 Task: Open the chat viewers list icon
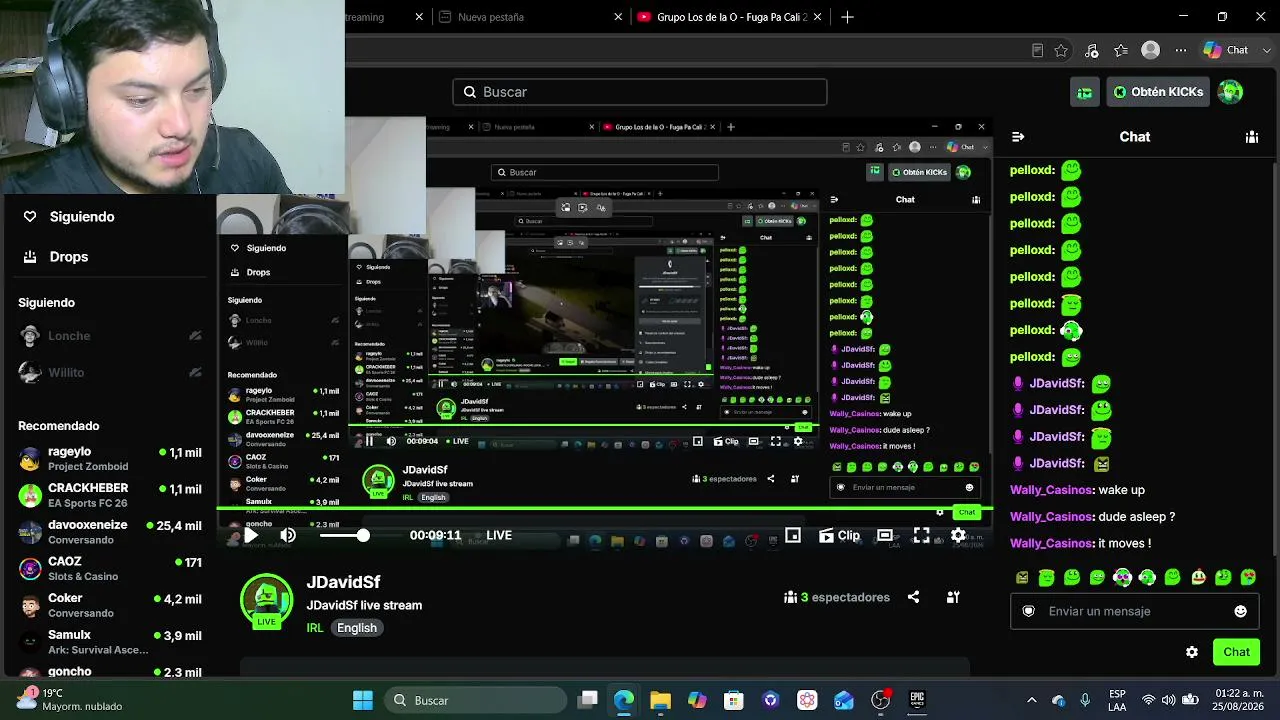click(1252, 137)
